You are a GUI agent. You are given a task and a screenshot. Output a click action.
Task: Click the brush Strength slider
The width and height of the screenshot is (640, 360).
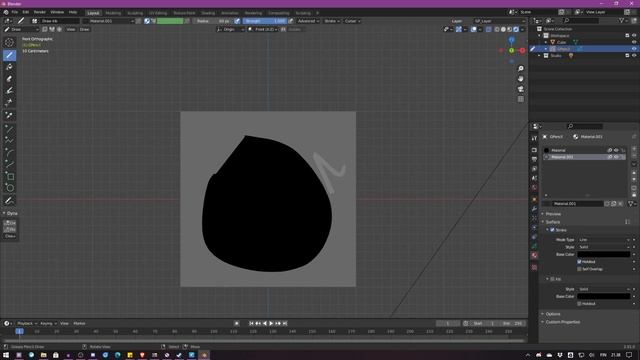pyautogui.click(x=265, y=21)
